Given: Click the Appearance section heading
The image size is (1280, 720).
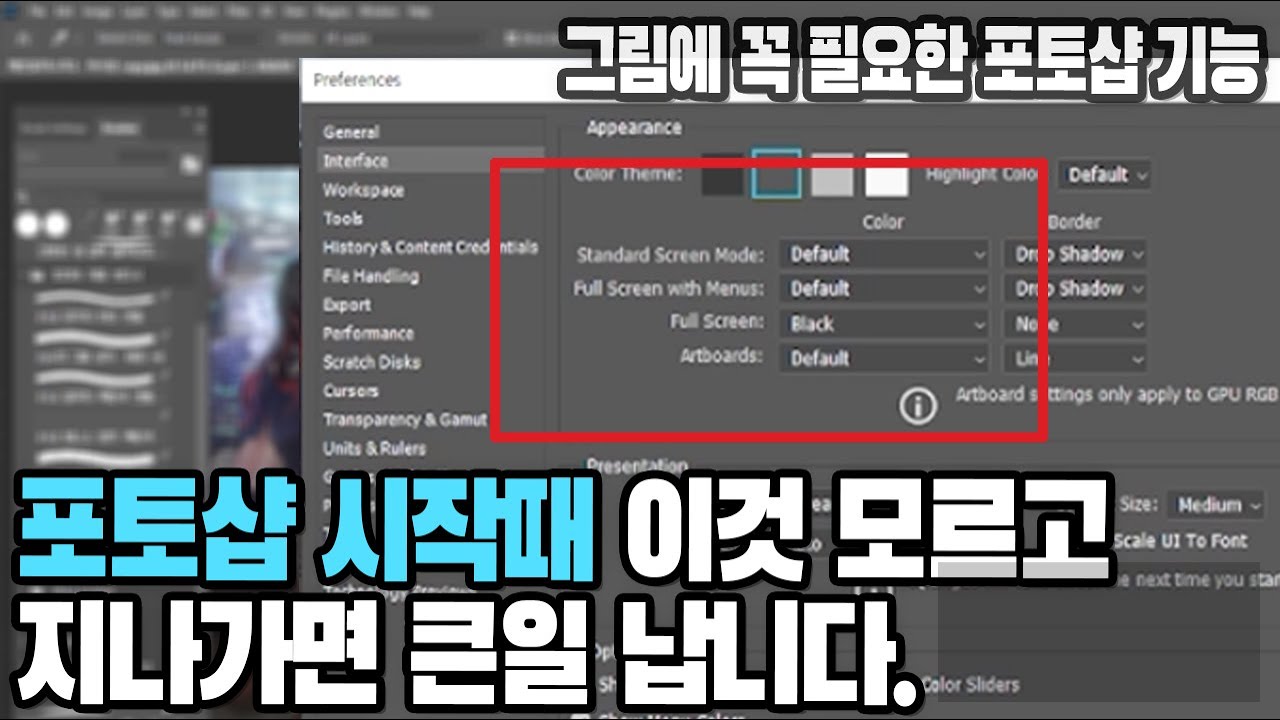Looking at the screenshot, I should (634, 128).
